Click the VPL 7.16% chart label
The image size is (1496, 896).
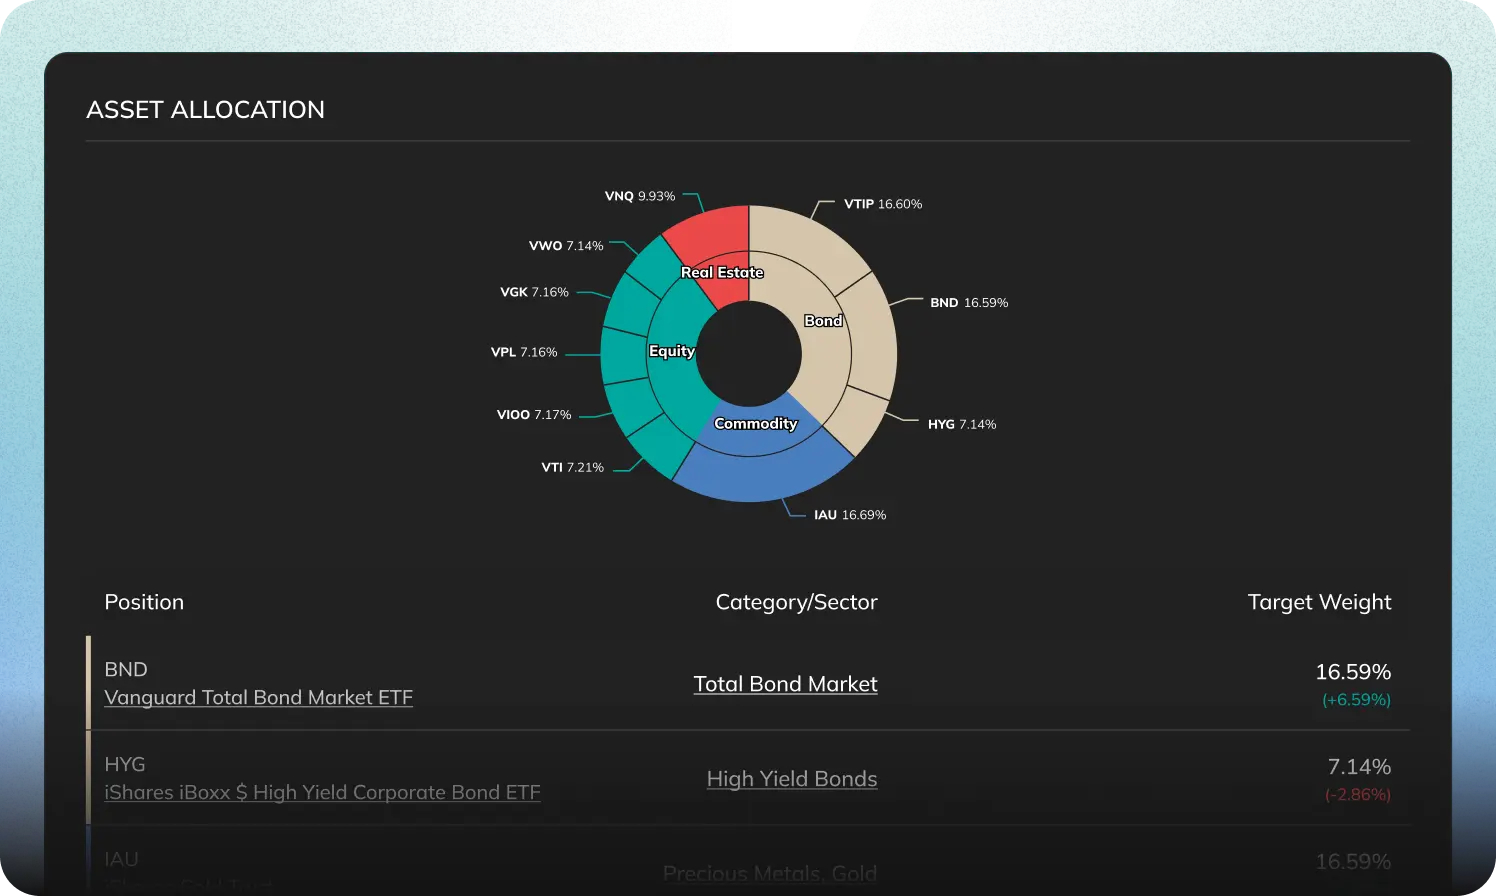coord(524,352)
